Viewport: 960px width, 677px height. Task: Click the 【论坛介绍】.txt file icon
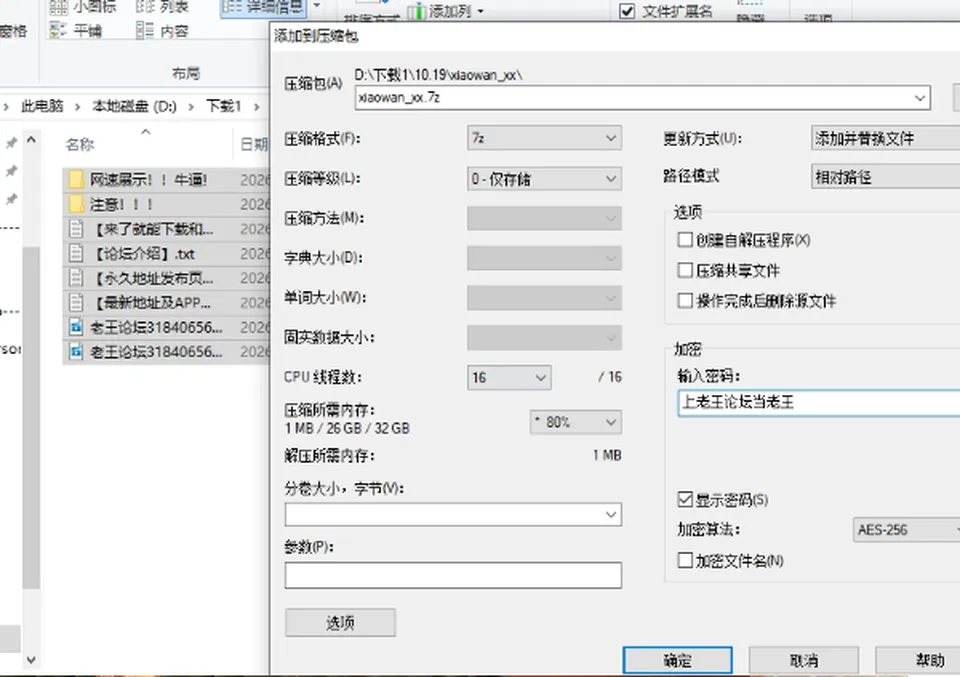tap(76, 253)
